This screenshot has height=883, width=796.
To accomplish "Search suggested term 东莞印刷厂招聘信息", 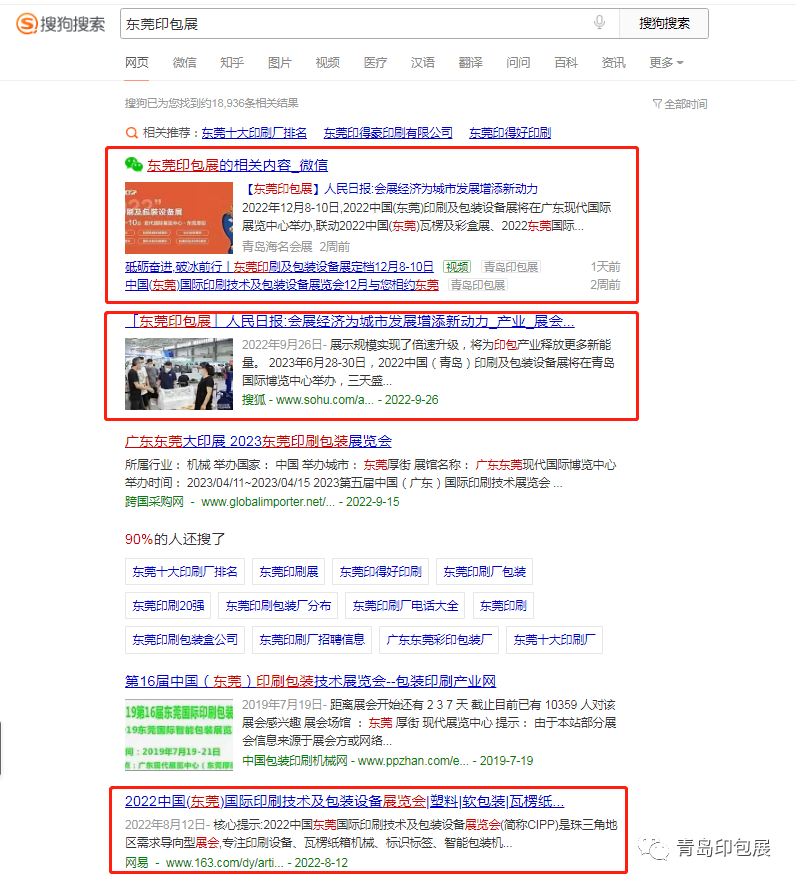I will click(x=312, y=640).
